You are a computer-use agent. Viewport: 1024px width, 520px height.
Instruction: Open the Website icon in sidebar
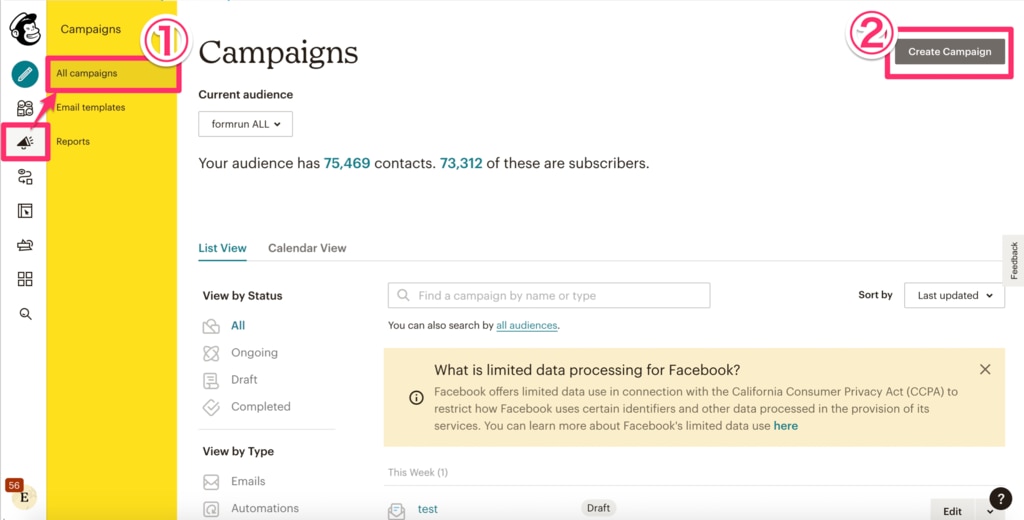(25, 210)
